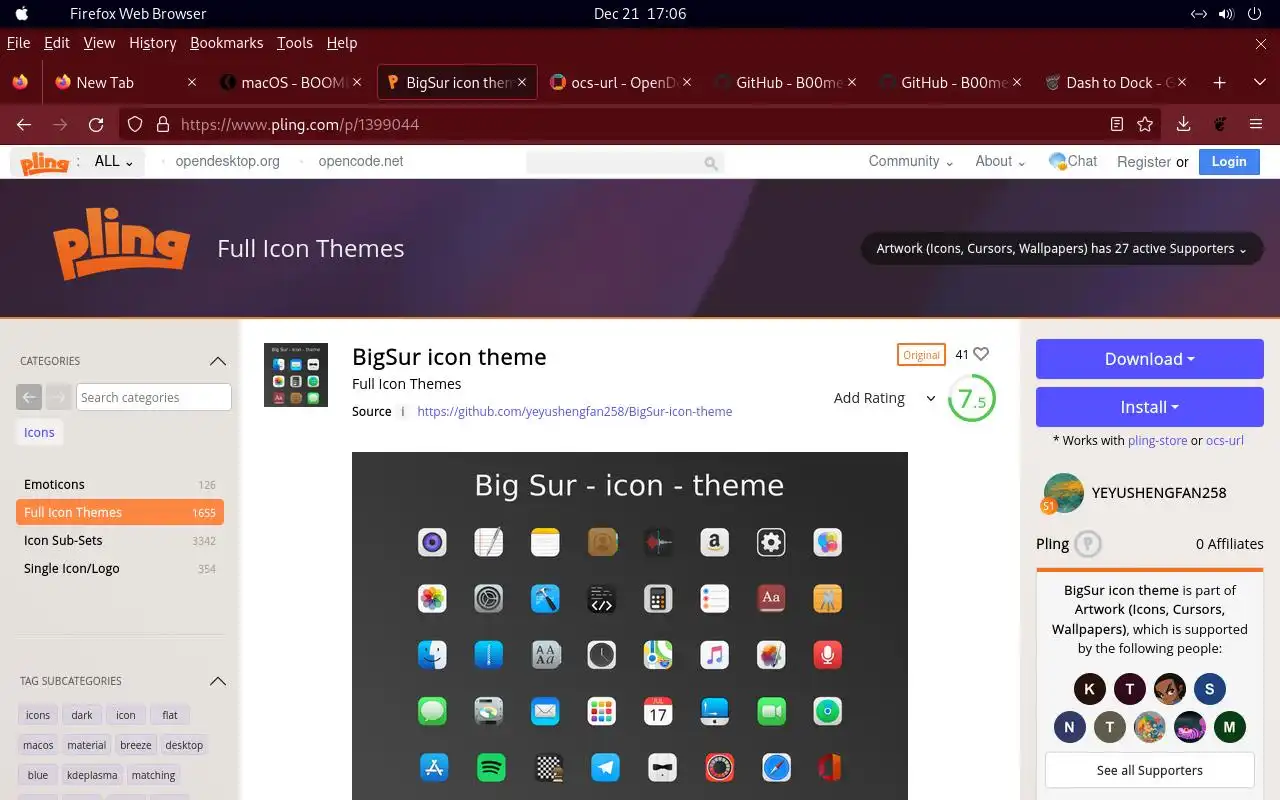Expand the About menu
Screen dimensions: 1280x800
[1001, 161]
